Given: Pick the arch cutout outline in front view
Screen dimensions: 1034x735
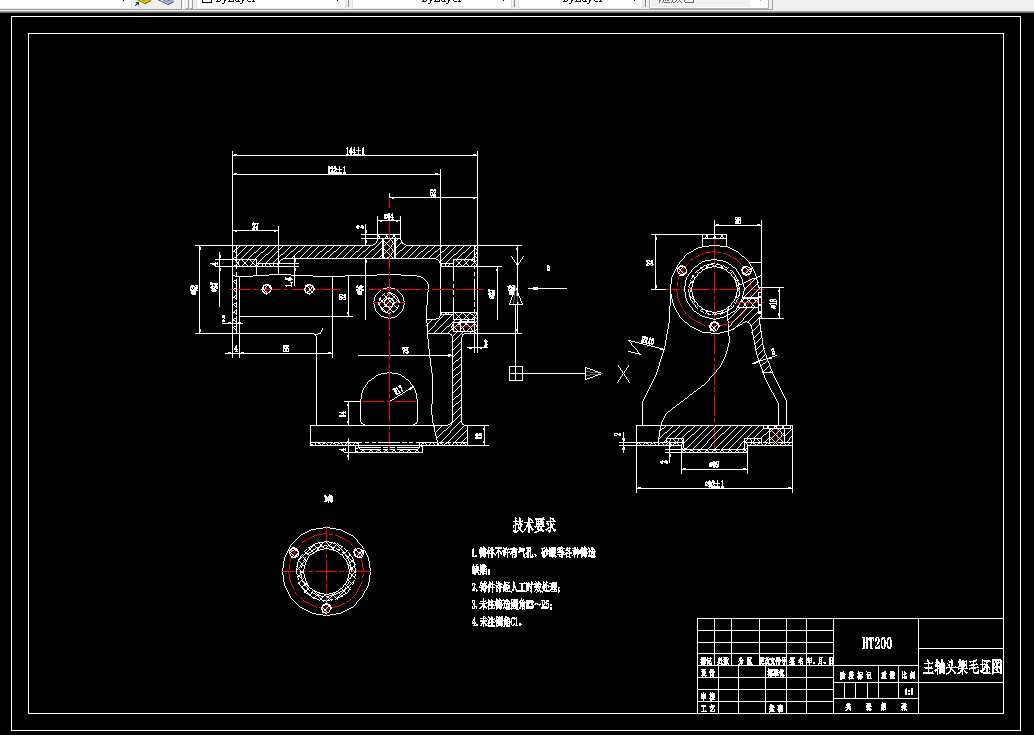Looking at the screenshot, I should 390,399.
